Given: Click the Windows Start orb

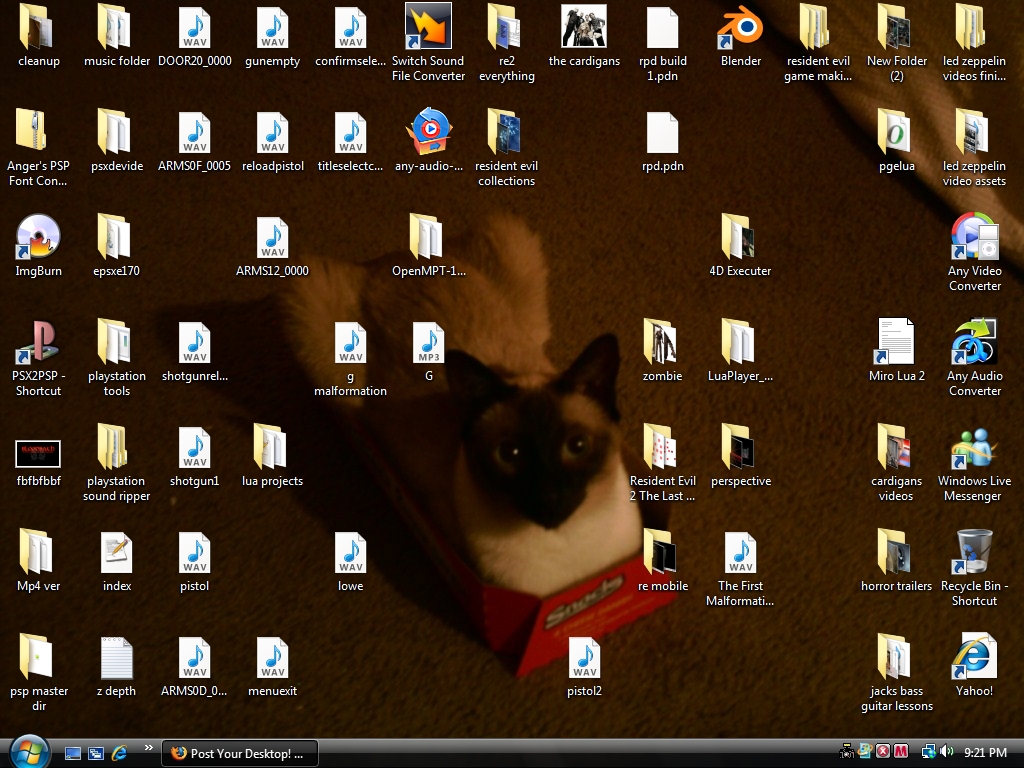Looking at the screenshot, I should [x=28, y=751].
